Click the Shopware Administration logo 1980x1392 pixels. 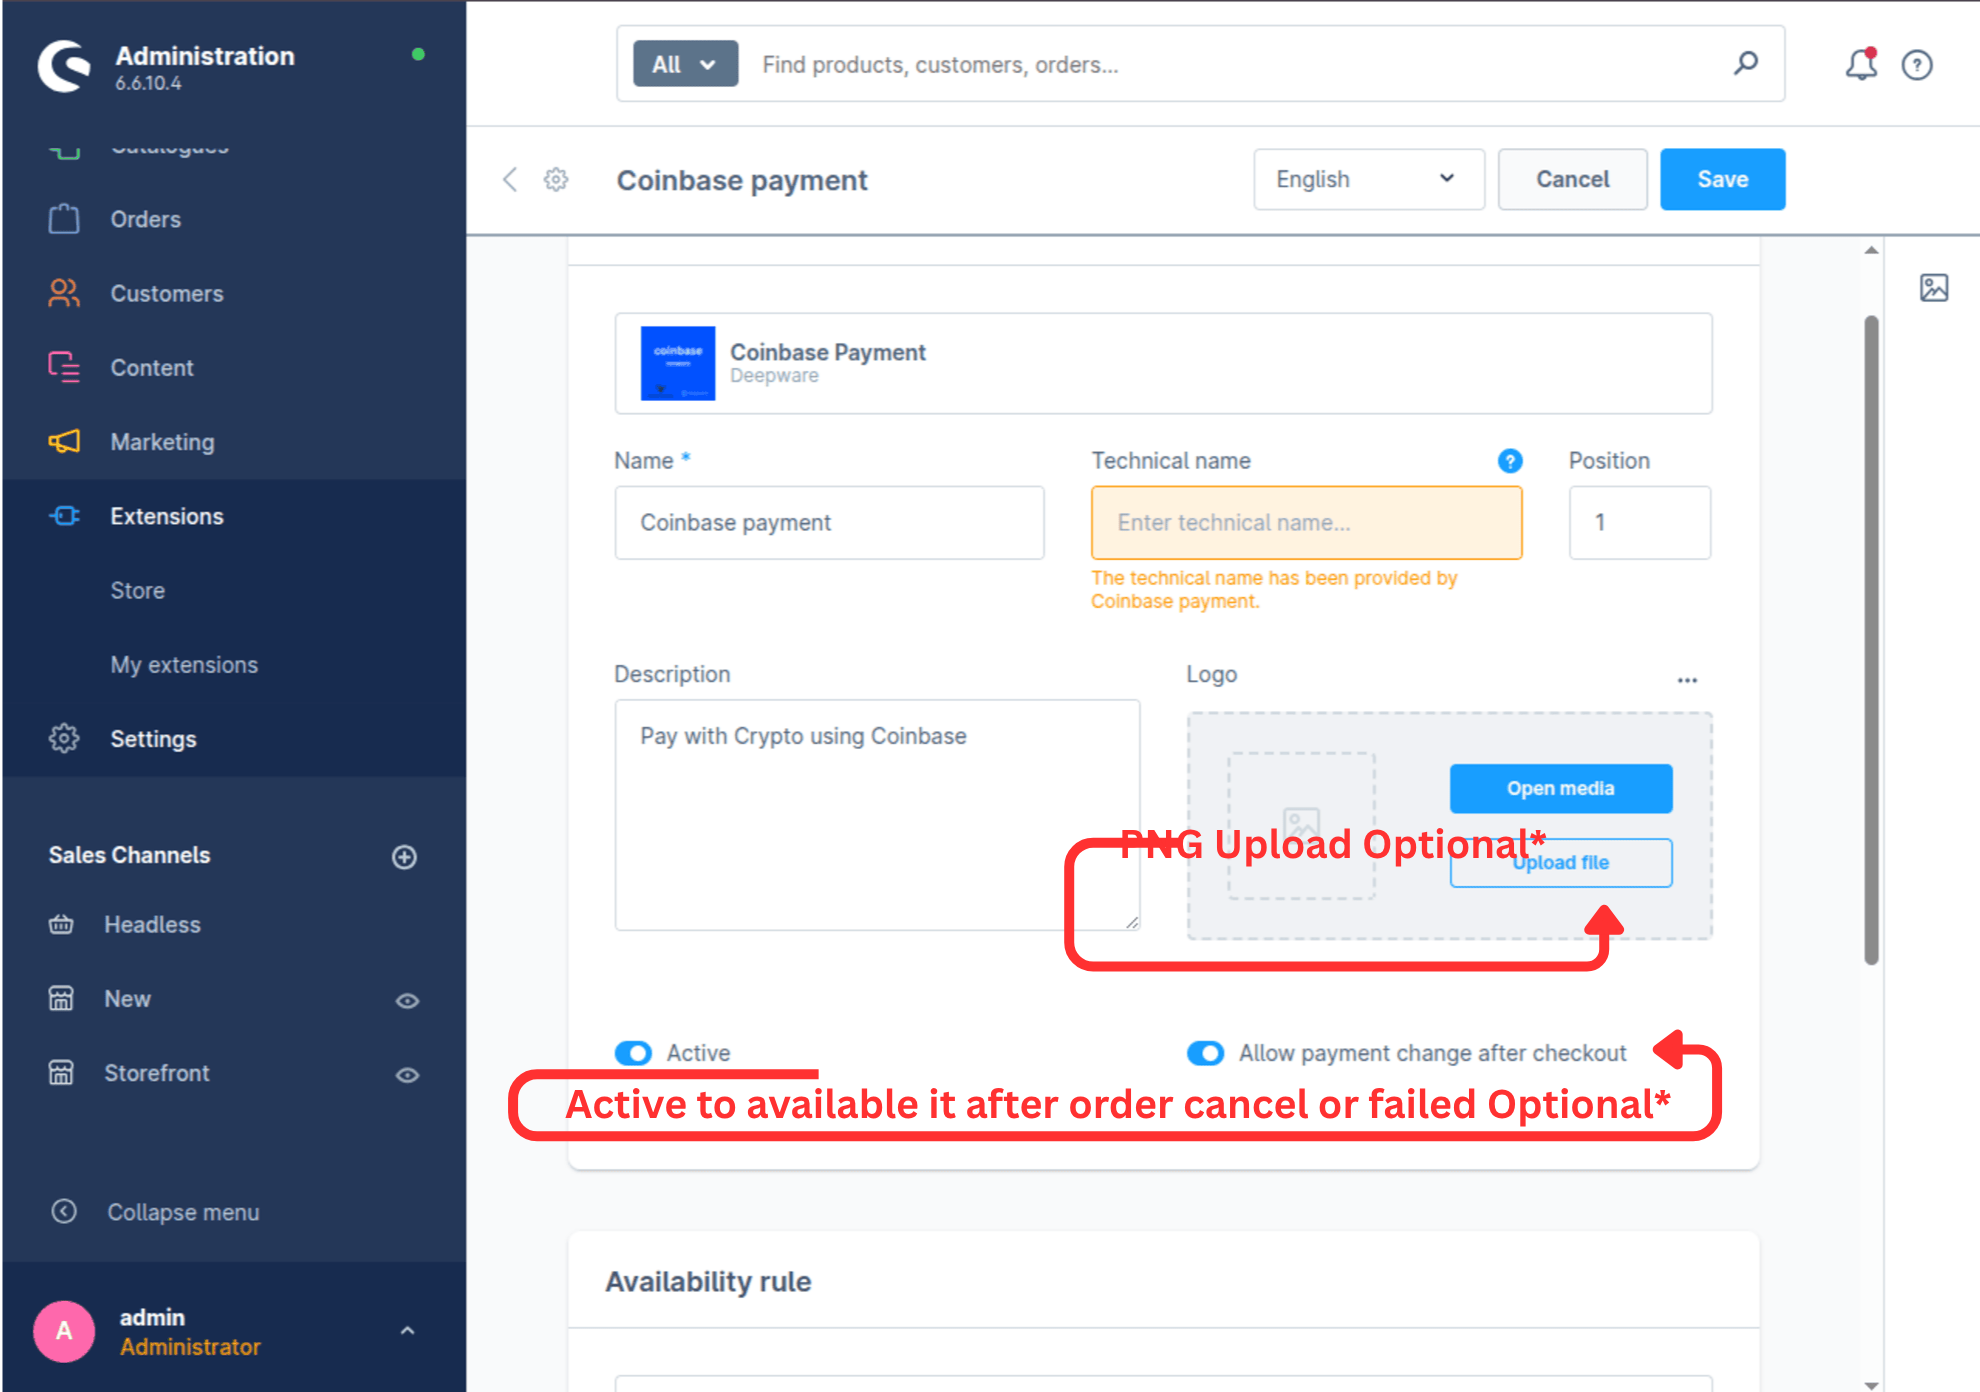click(x=64, y=66)
